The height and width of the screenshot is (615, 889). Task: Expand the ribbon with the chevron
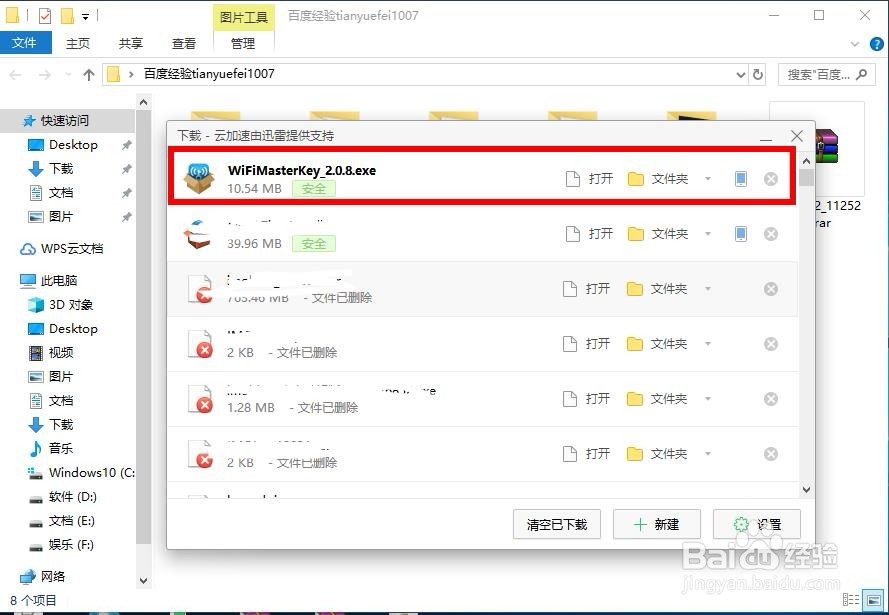pos(855,44)
